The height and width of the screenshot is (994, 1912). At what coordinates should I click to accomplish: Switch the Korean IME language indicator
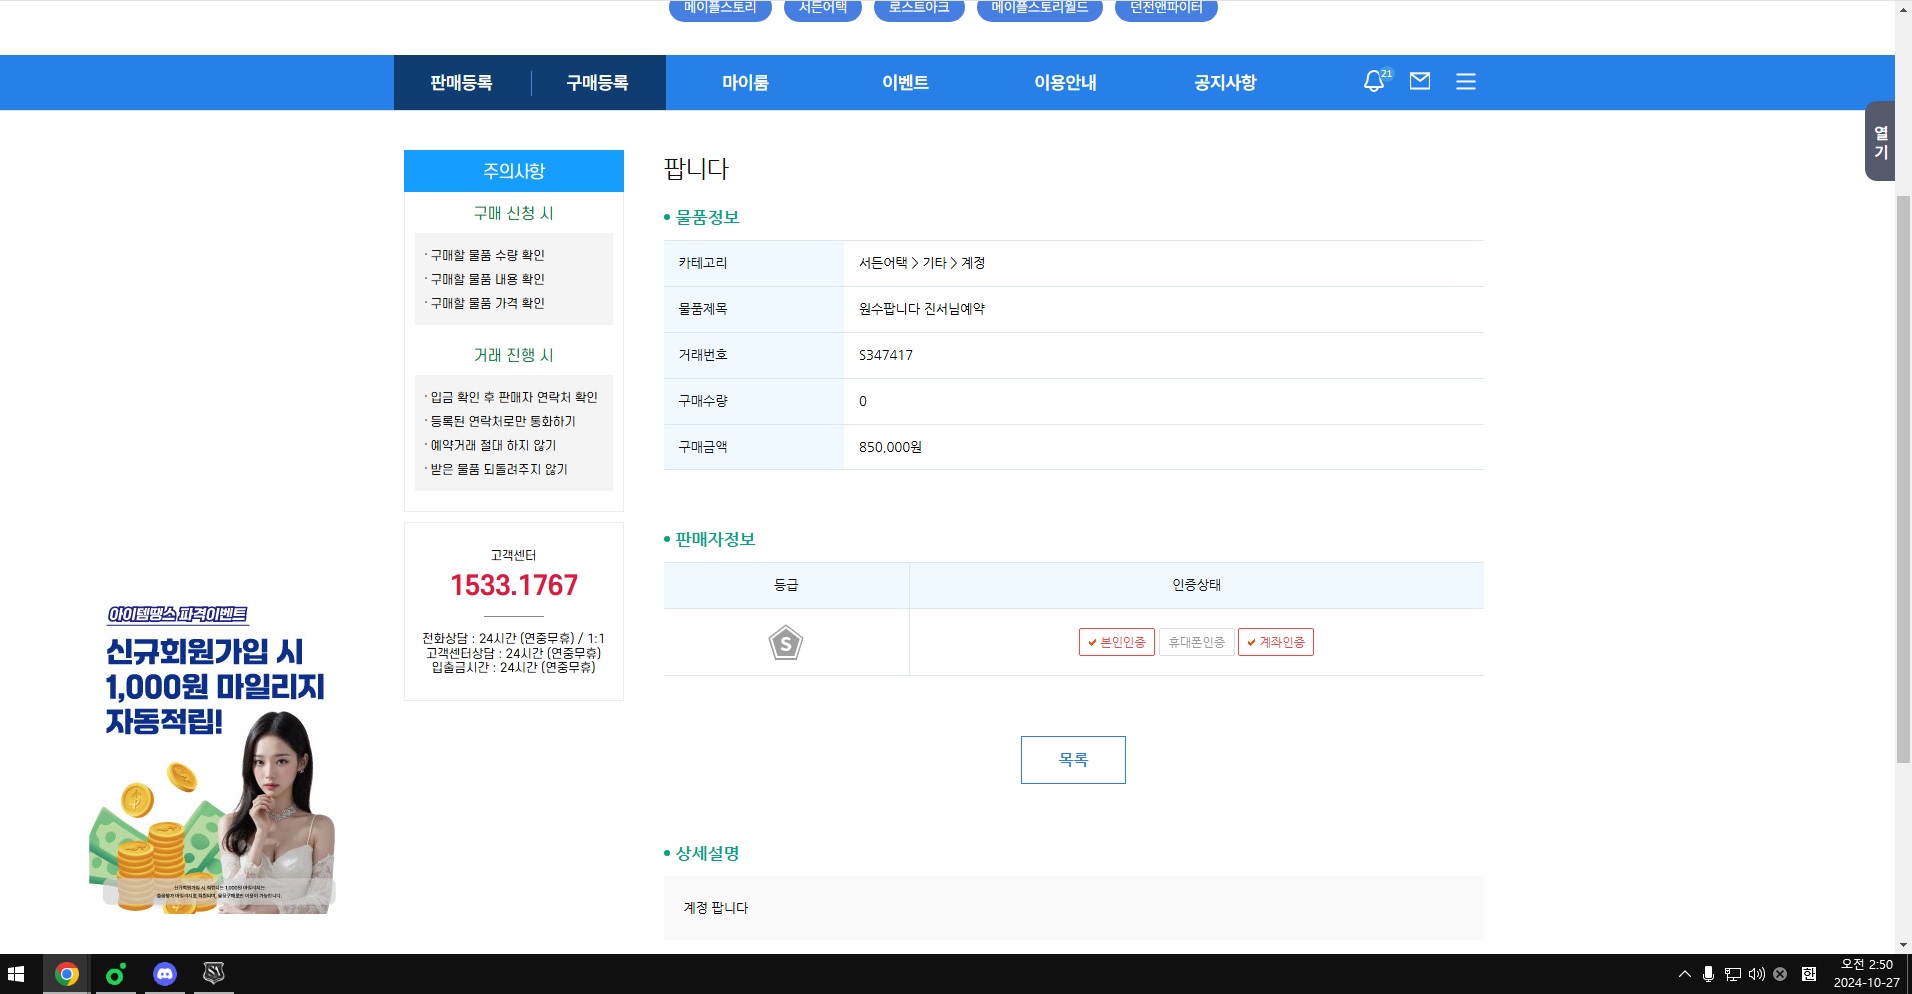pos(1808,974)
